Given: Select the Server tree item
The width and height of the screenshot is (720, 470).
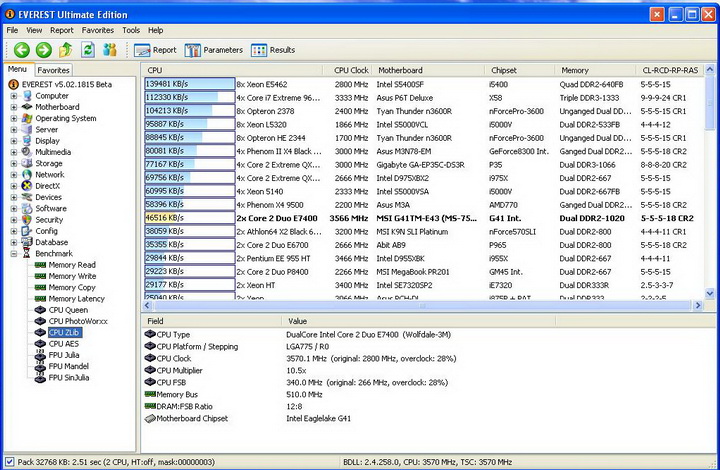Looking at the screenshot, I should click(46, 129).
